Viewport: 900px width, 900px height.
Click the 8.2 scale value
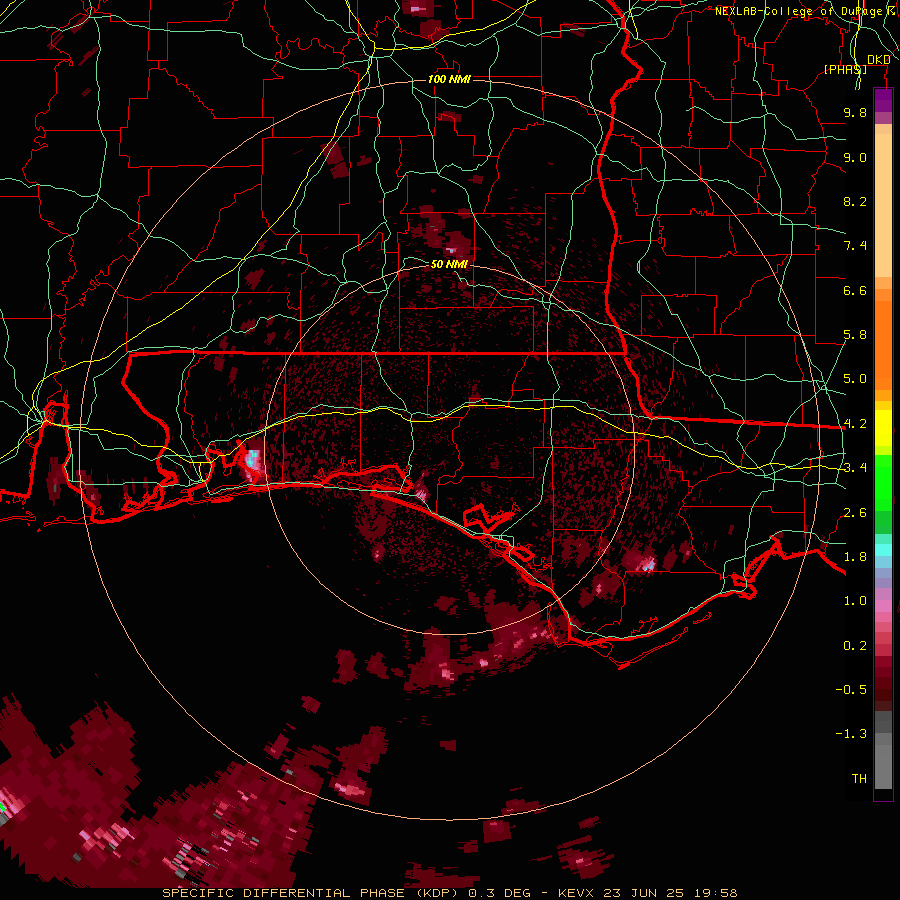[x=855, y=201]
